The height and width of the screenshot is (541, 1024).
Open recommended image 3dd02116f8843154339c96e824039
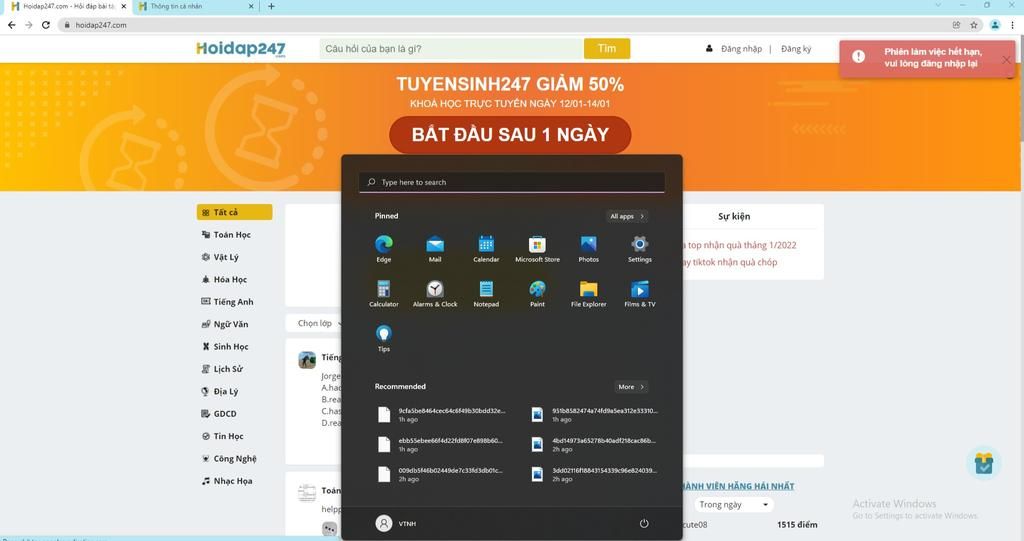point(595,474)
